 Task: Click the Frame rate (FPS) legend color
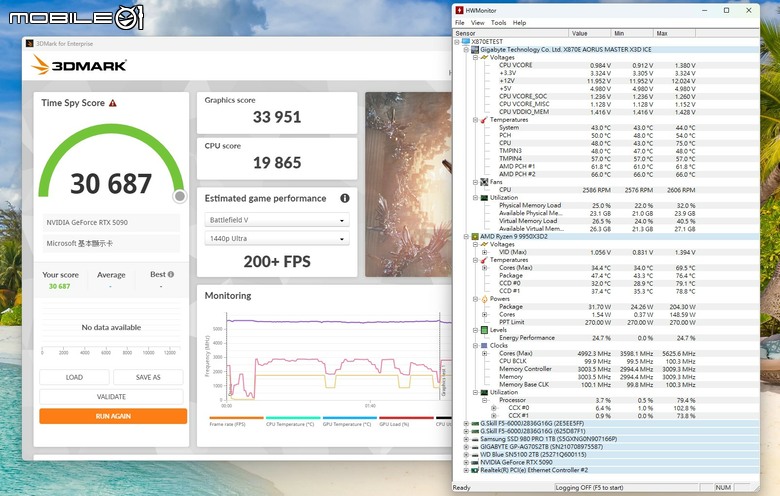pyautogui.click(x=236, y=418)
